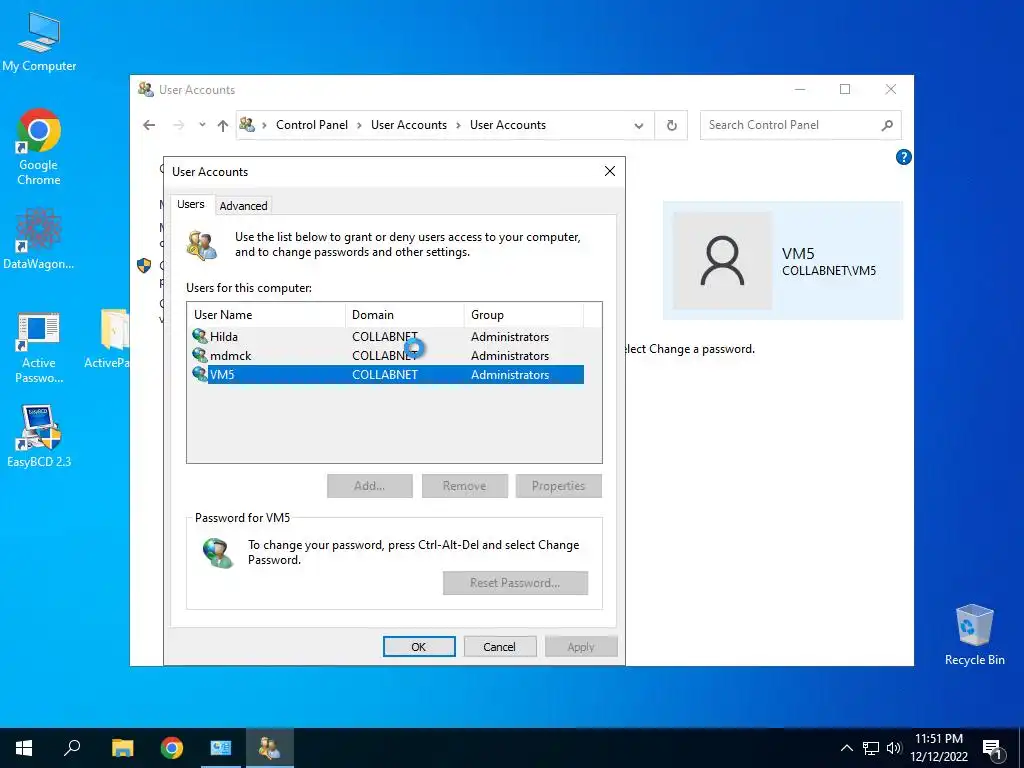Click VM5 account picture
The width and height of the screenshot is (1024, 768).
(722, 261)
